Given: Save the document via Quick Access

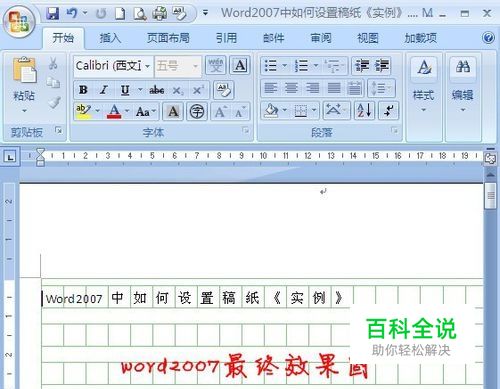Looking at the screenshot, I should pos(52,14).
